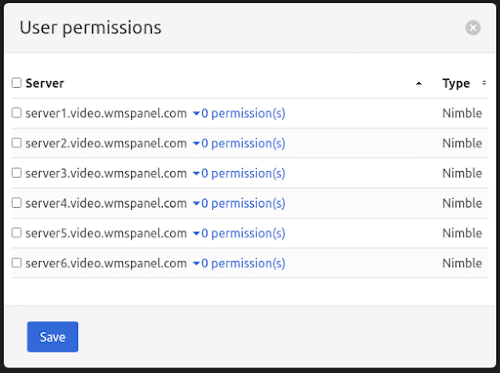
Task: Sort by Server column ascending arrow
Action: (x=419, y=84)
